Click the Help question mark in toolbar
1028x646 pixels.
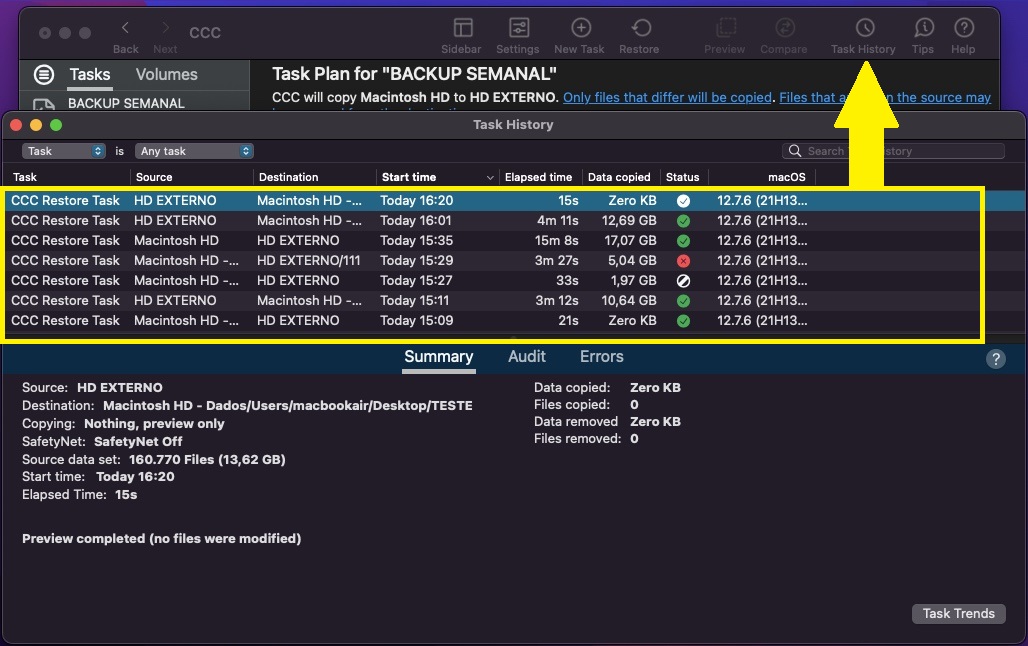click(964, 29)
